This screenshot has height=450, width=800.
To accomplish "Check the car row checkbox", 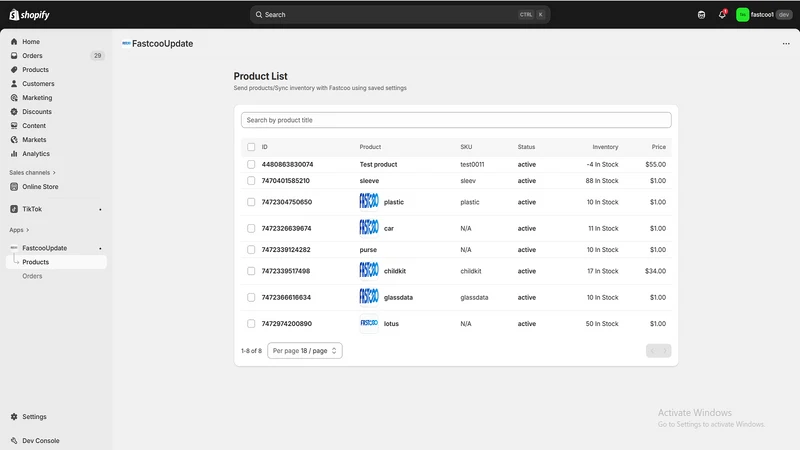I will click(x=251, y=229).
